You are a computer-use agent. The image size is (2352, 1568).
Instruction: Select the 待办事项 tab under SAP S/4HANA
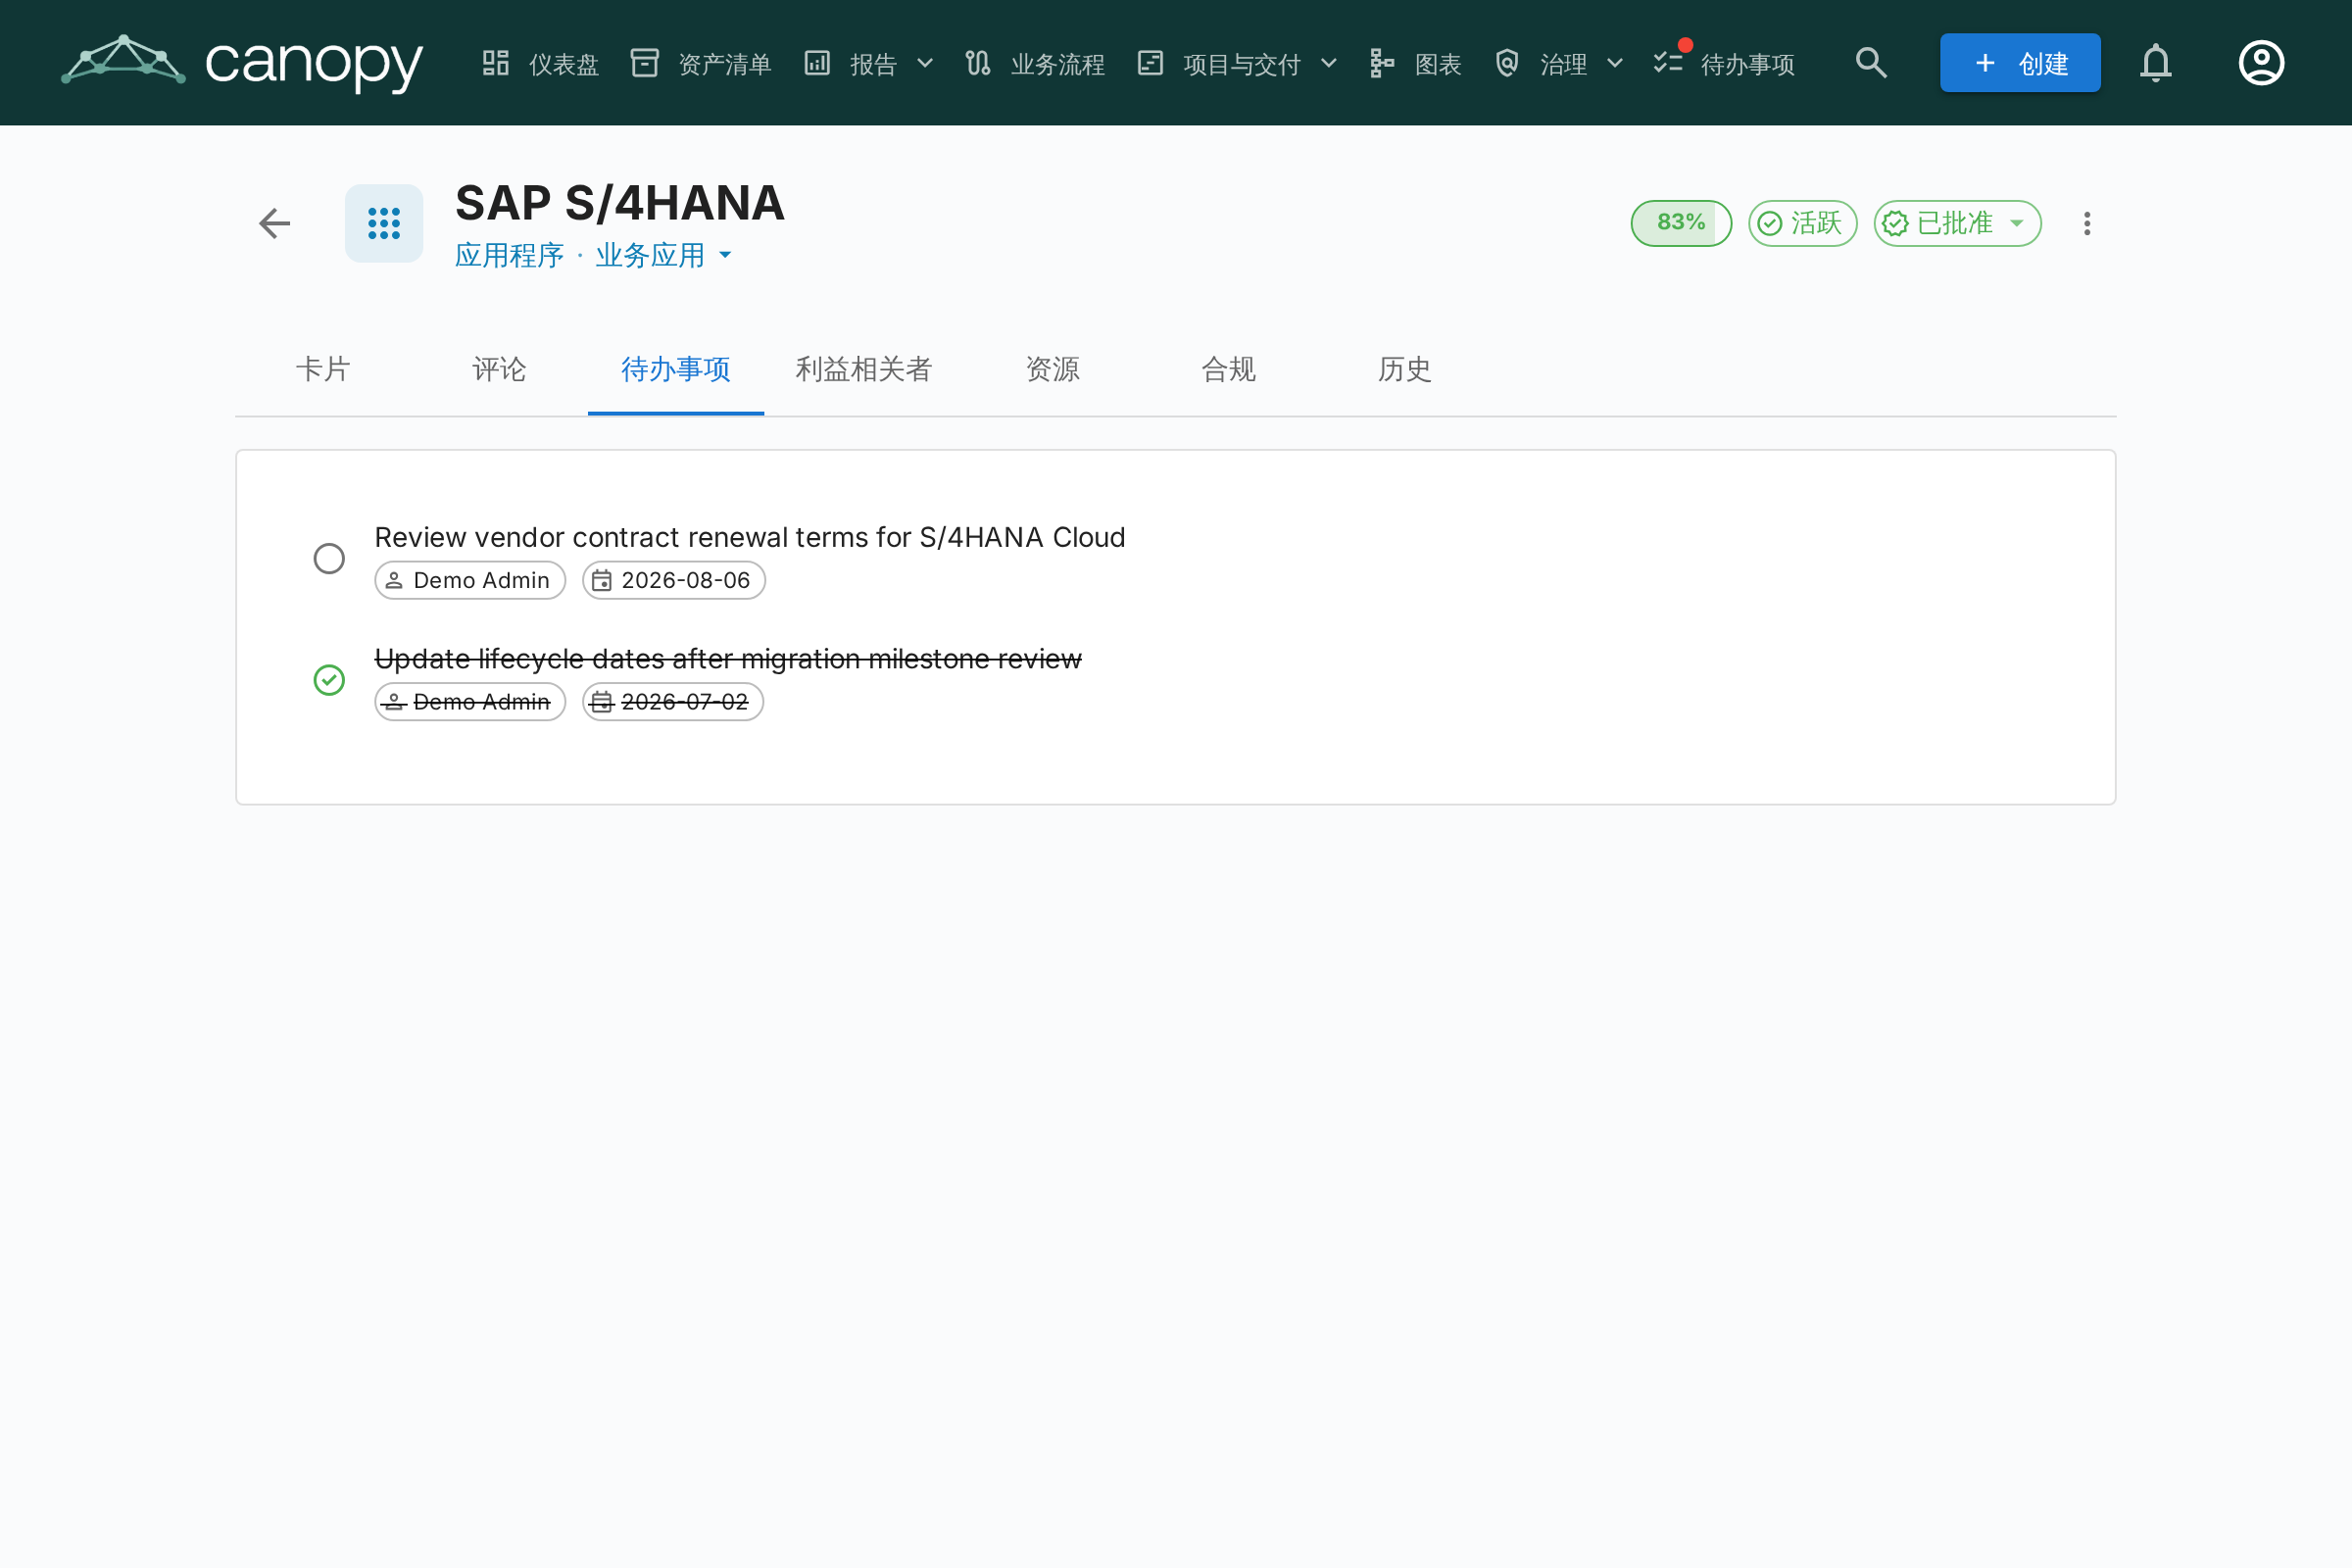click(676, 370)
